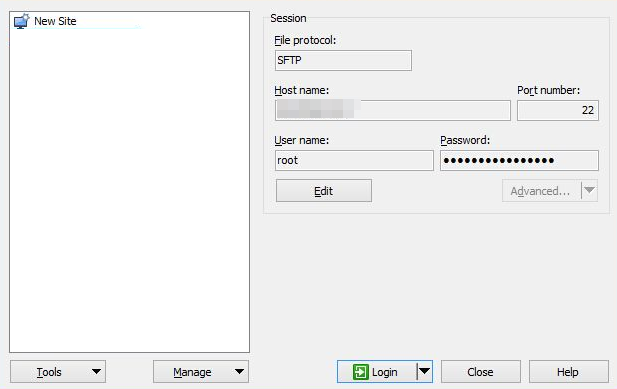617x389 pixels.
Task: Click into the Host name field
Action: tap(393, 110)
